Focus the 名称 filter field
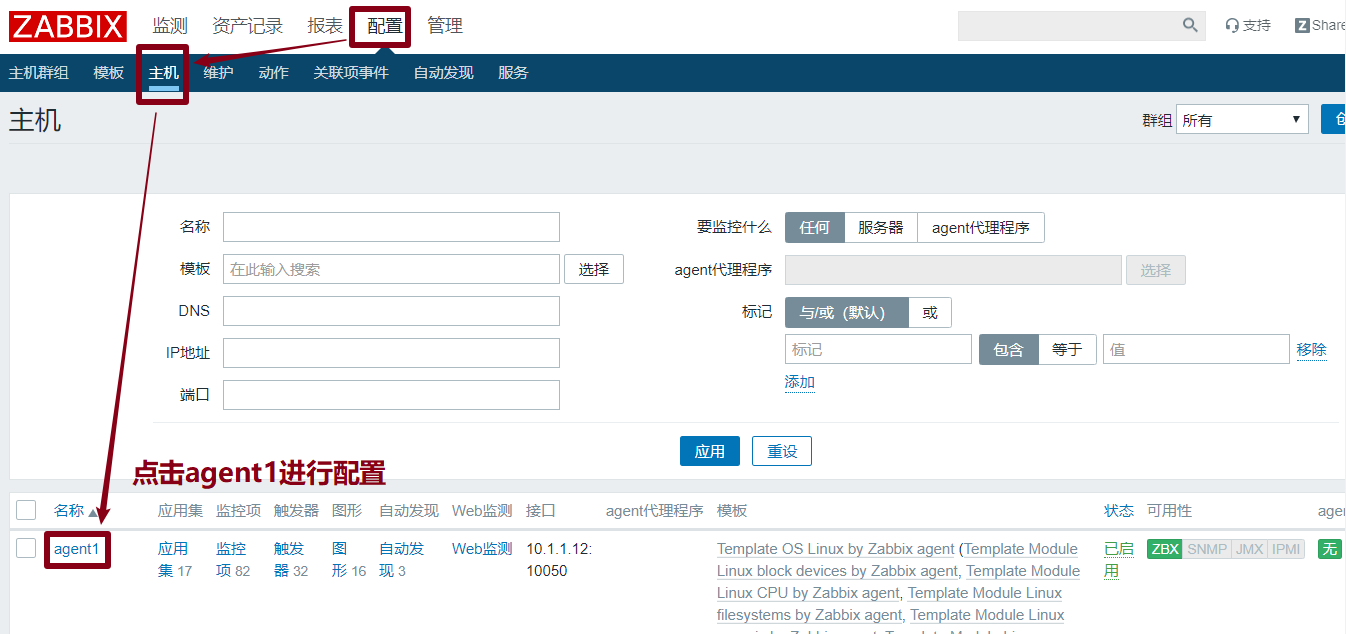The width and height of the screenshot is (1346, 634). tap(391, 227)
